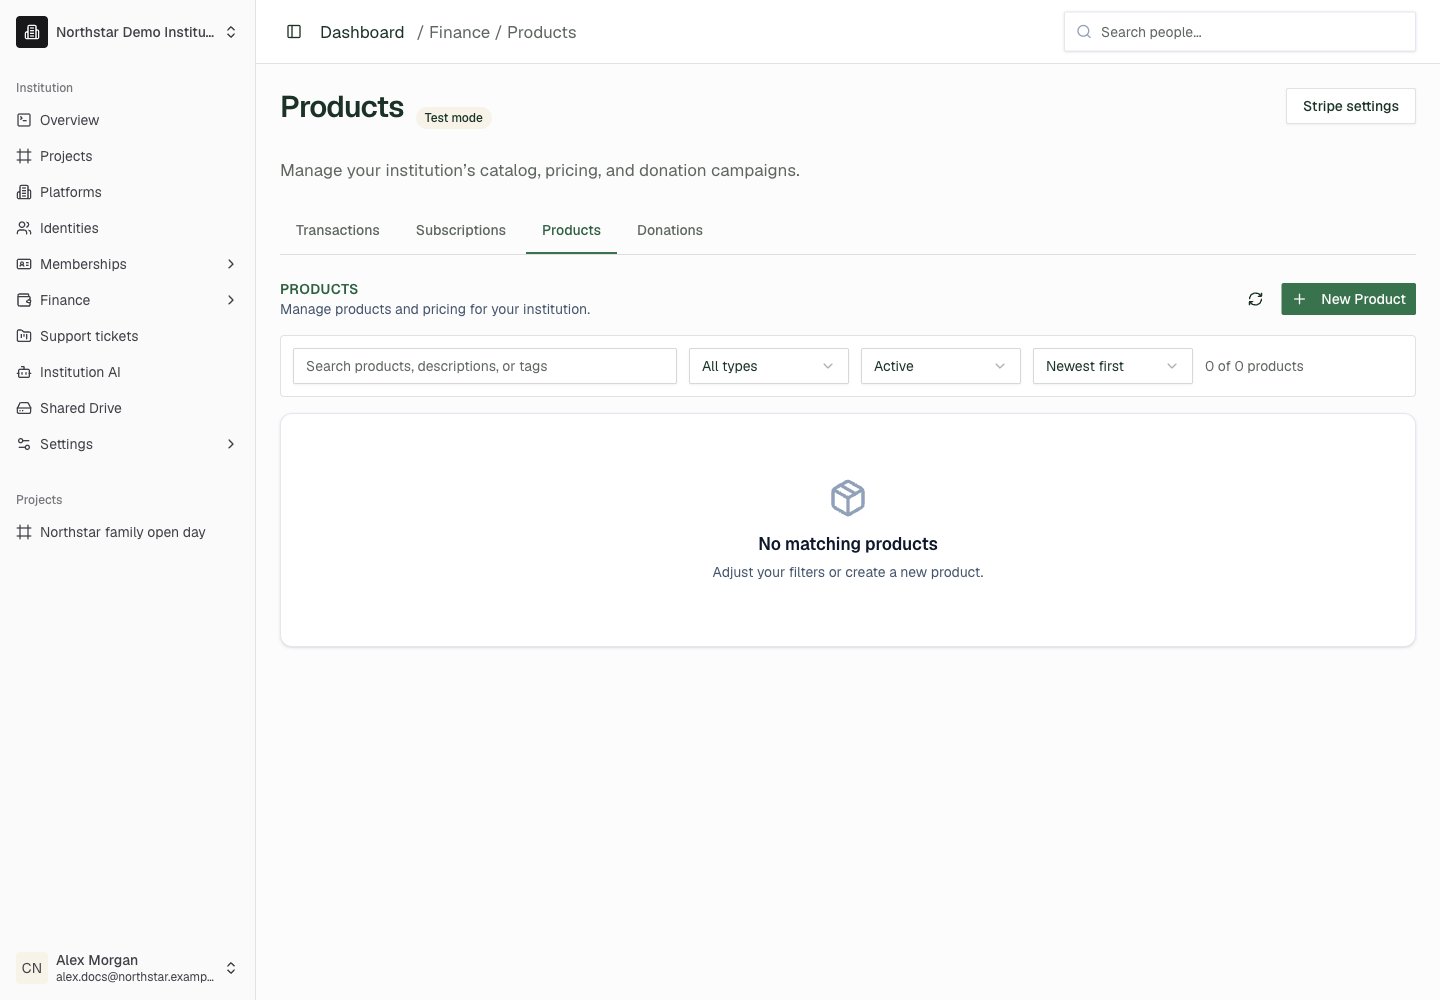Click the Shared Drive icon

point(24,408)
